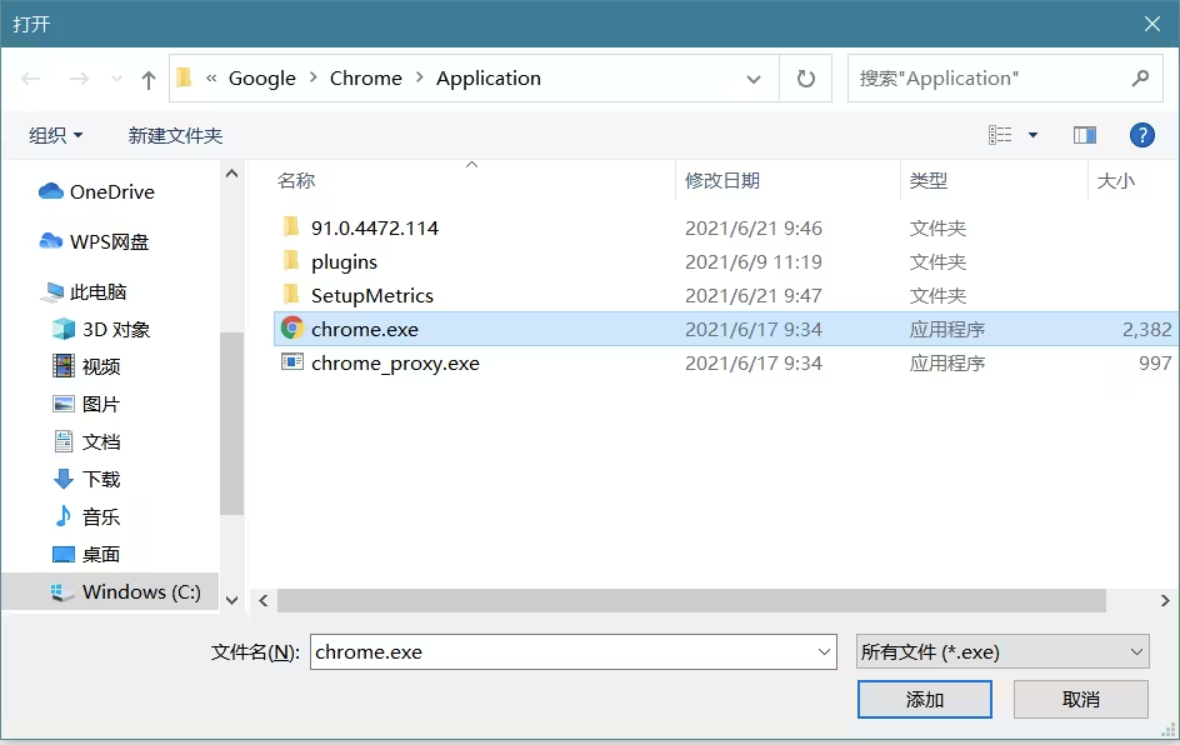
Task: Select OneDrive in the sidebar
Action: point(96,192)
